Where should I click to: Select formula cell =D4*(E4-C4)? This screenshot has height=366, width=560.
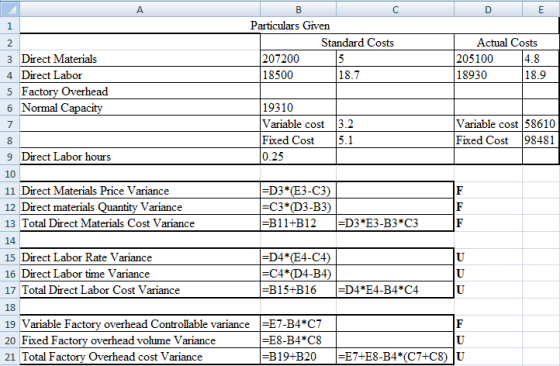[x=298, y=257]
